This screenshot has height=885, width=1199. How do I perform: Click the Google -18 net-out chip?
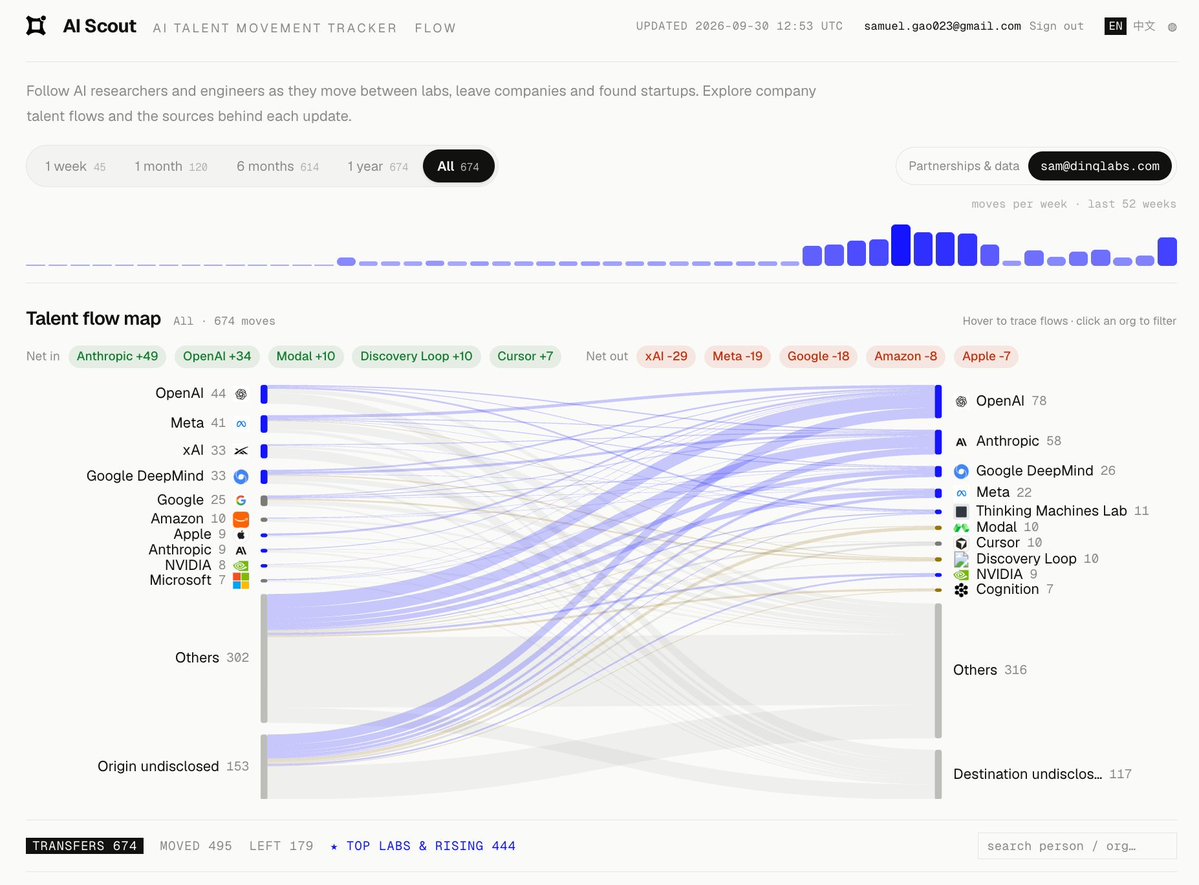point(818,356)
